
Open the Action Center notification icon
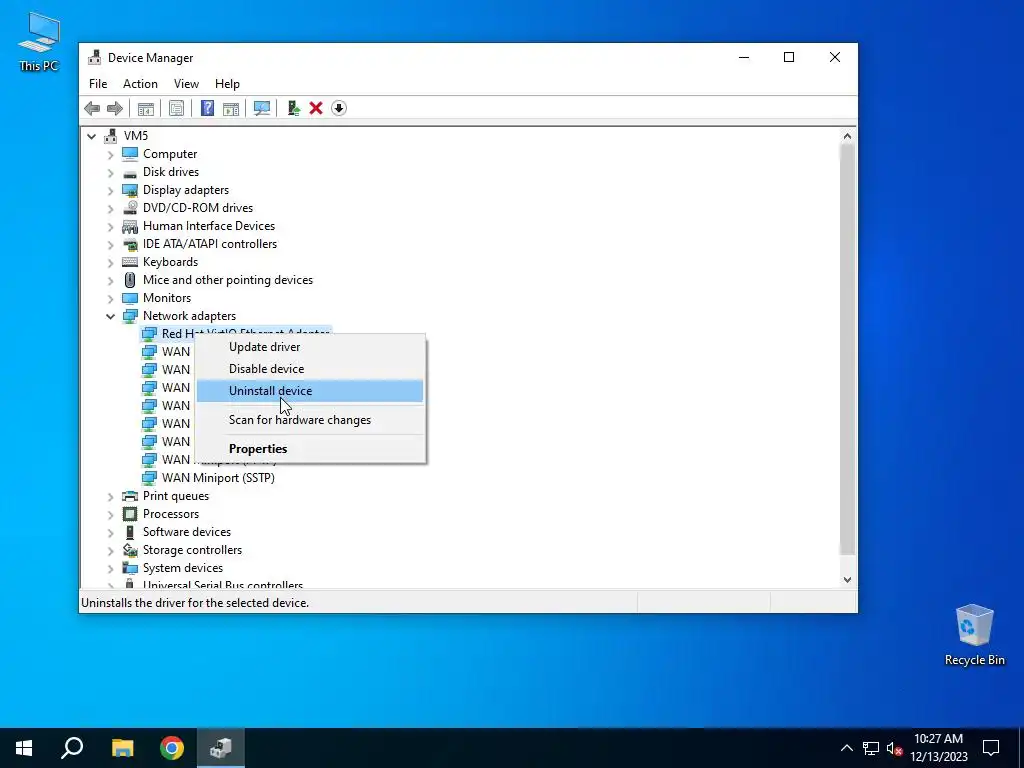[991, 748]
